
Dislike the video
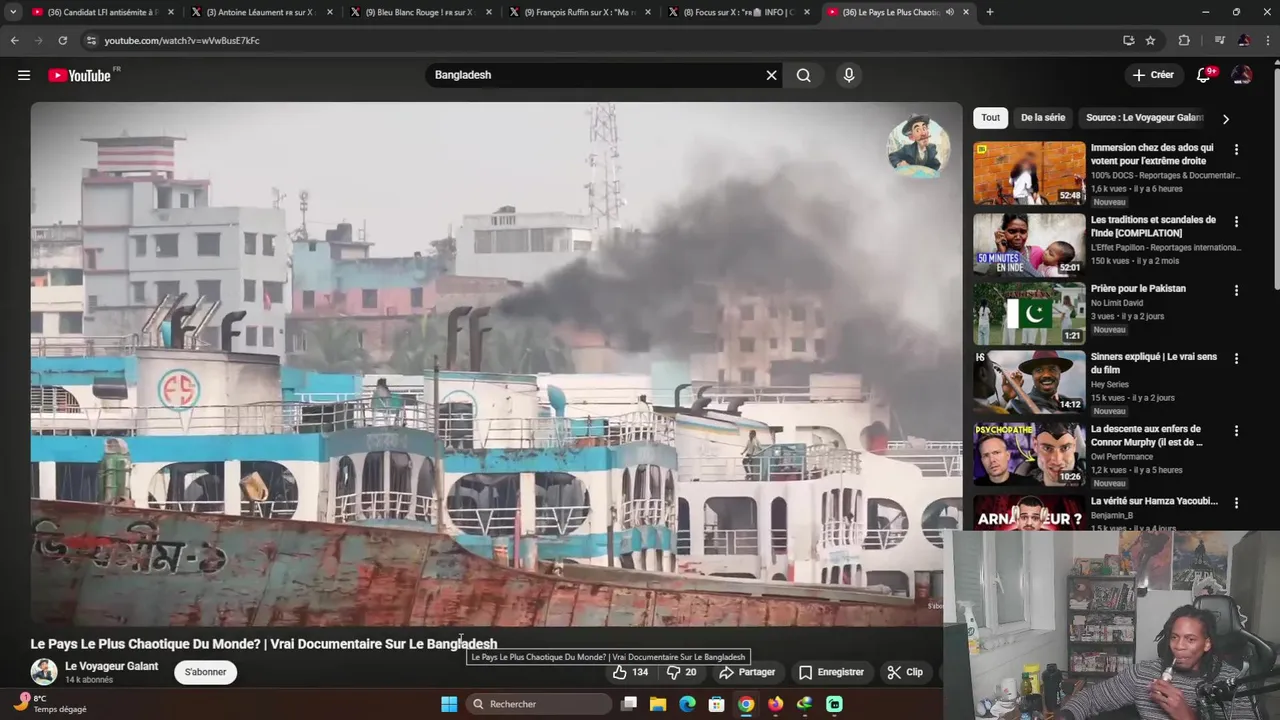684,672
